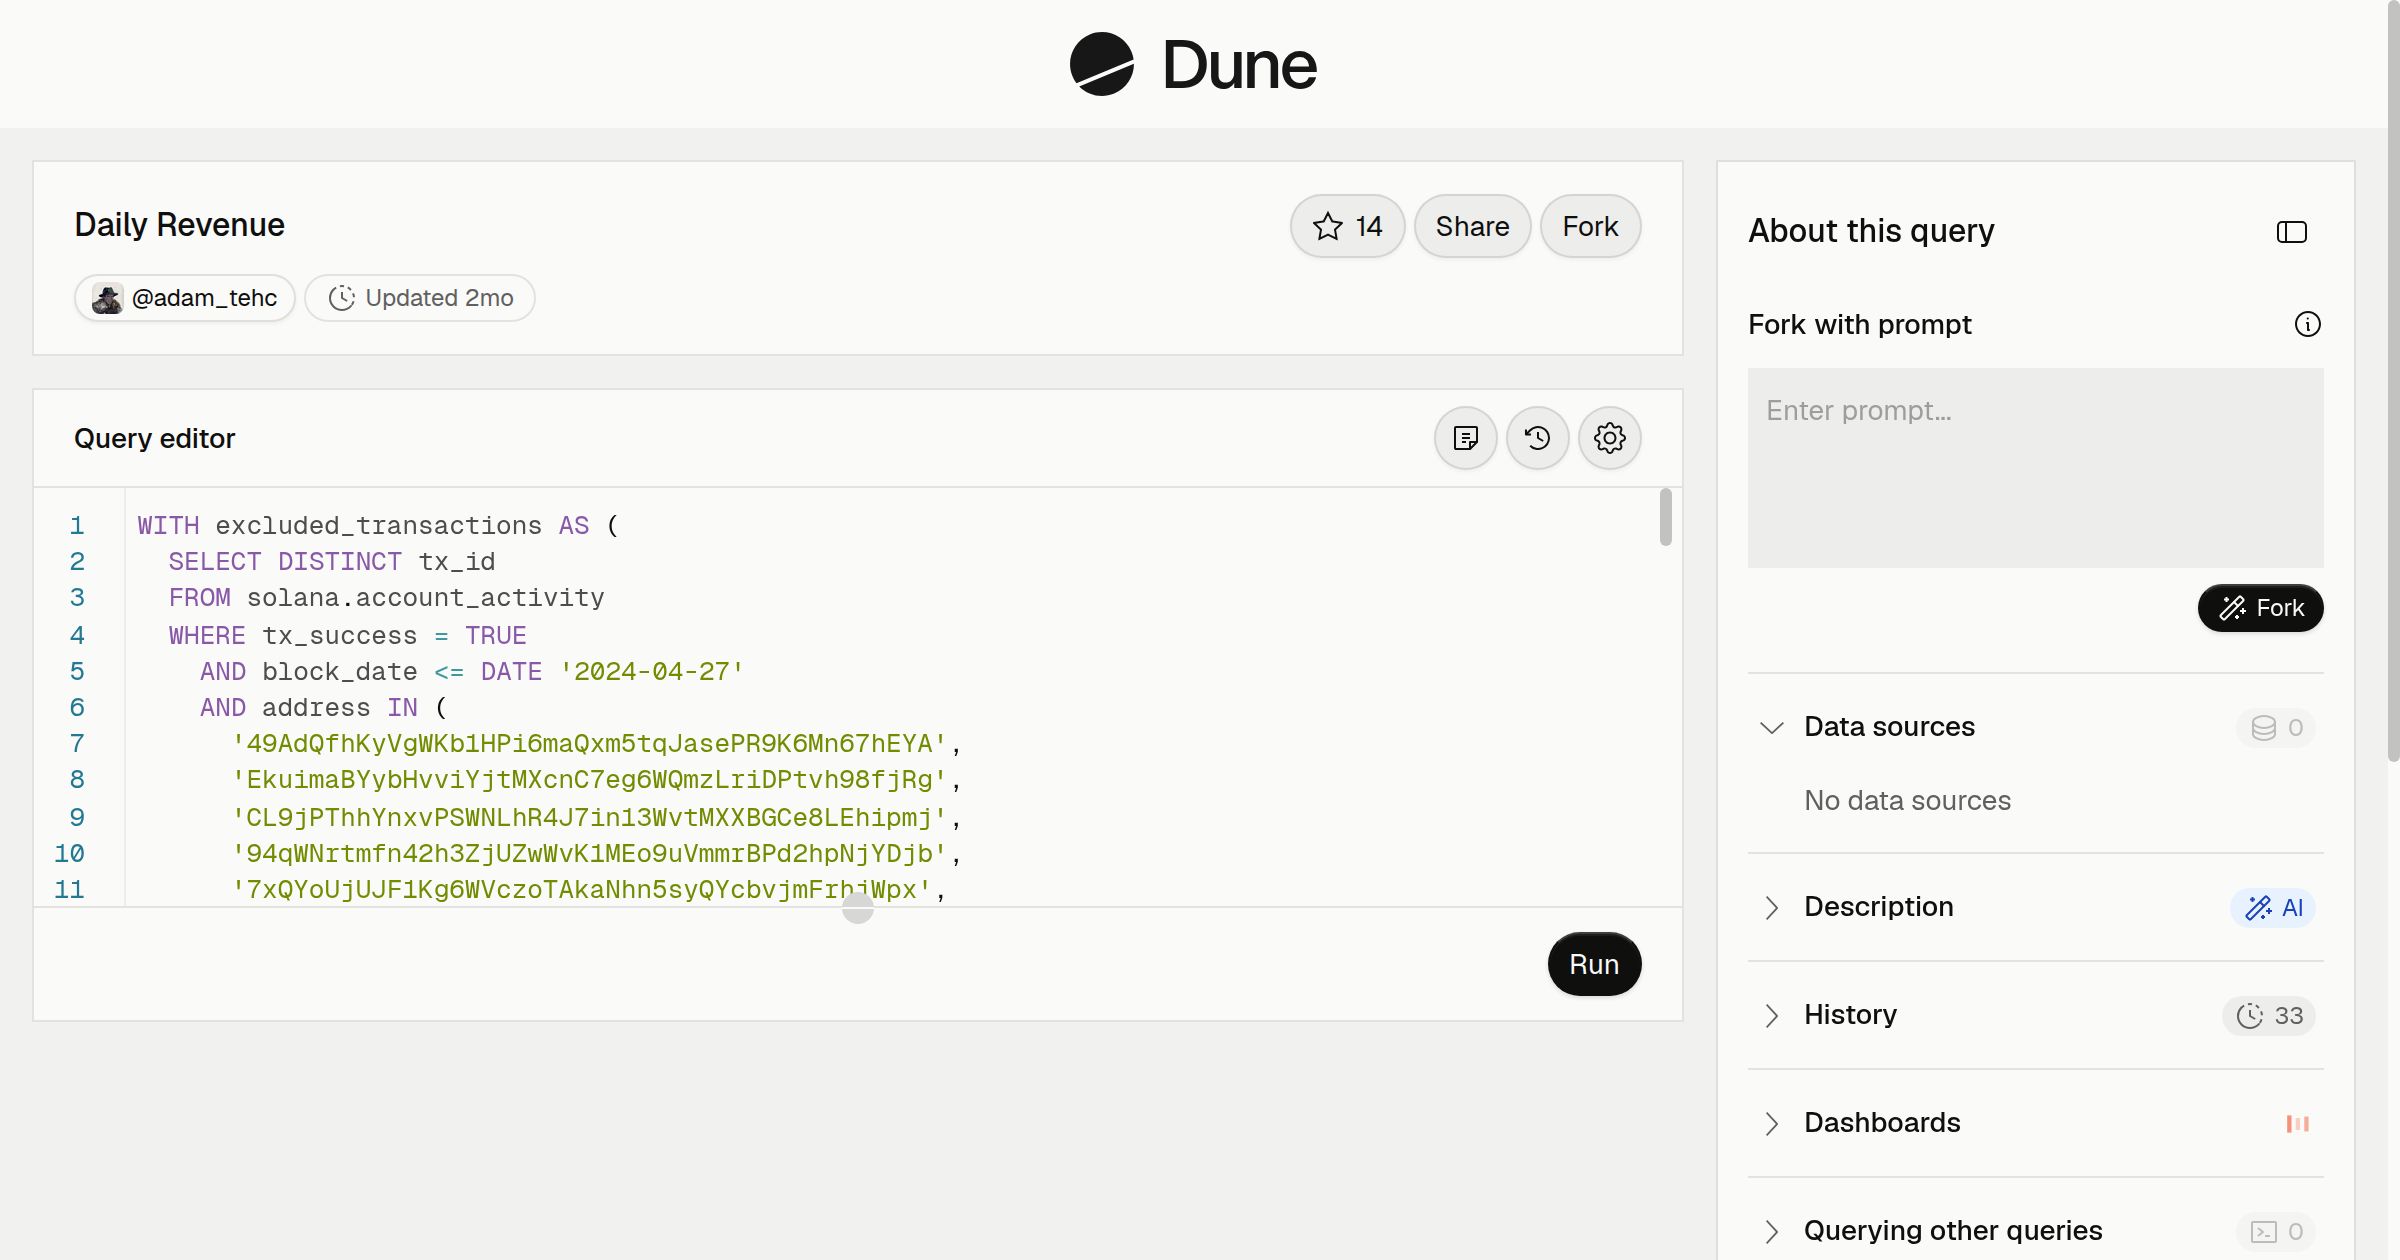
Task: Click the black Fork with prompt button
Action: [2260, 608]
